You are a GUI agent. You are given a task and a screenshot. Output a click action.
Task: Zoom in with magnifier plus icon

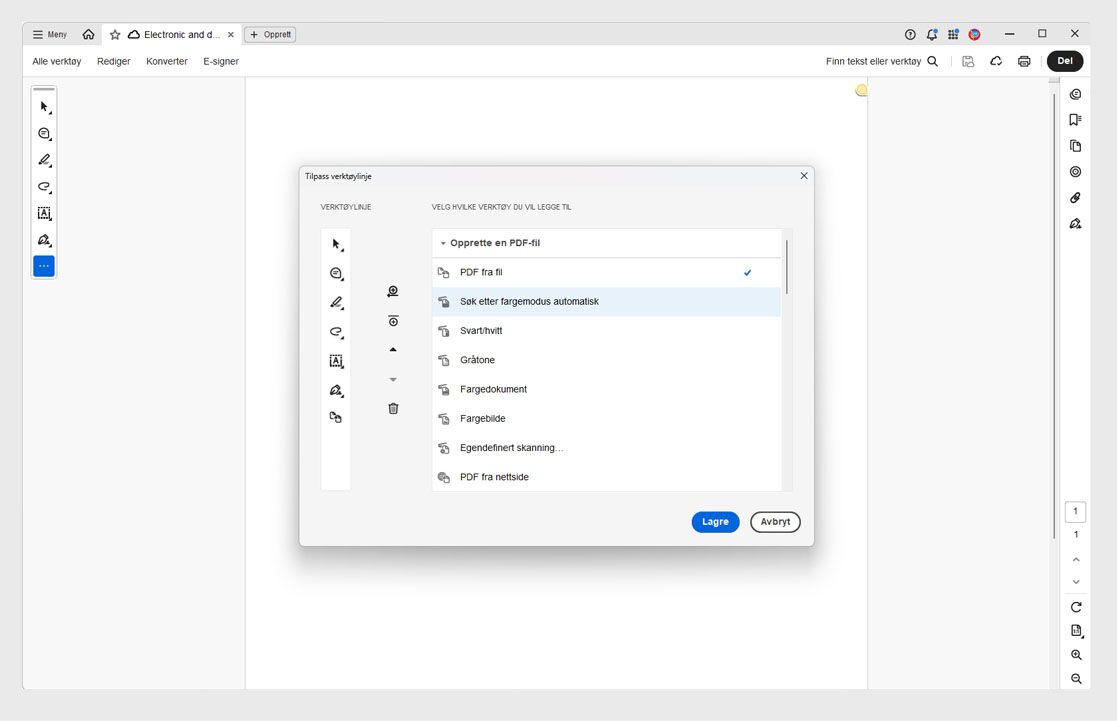(1076, 655)
